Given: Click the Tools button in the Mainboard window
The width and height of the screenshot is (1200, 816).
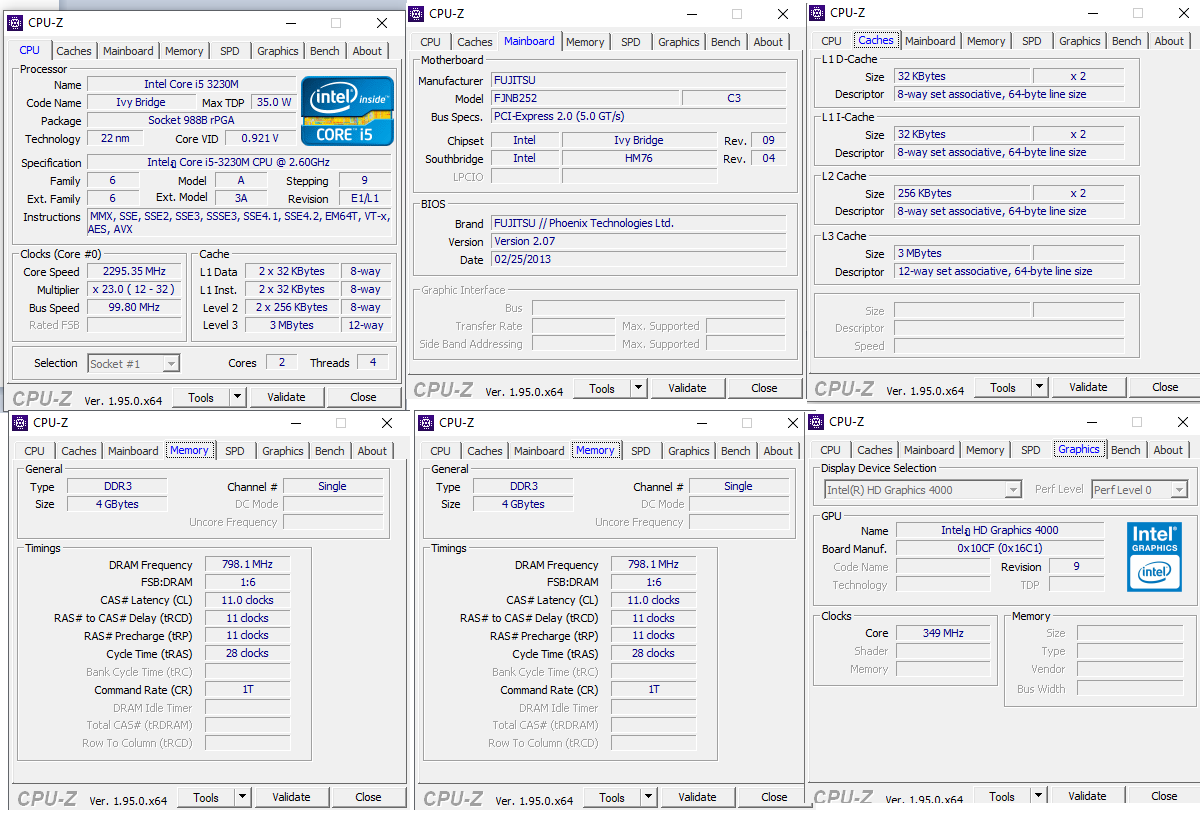Looking at the screenshot, I should click(602, 388).
